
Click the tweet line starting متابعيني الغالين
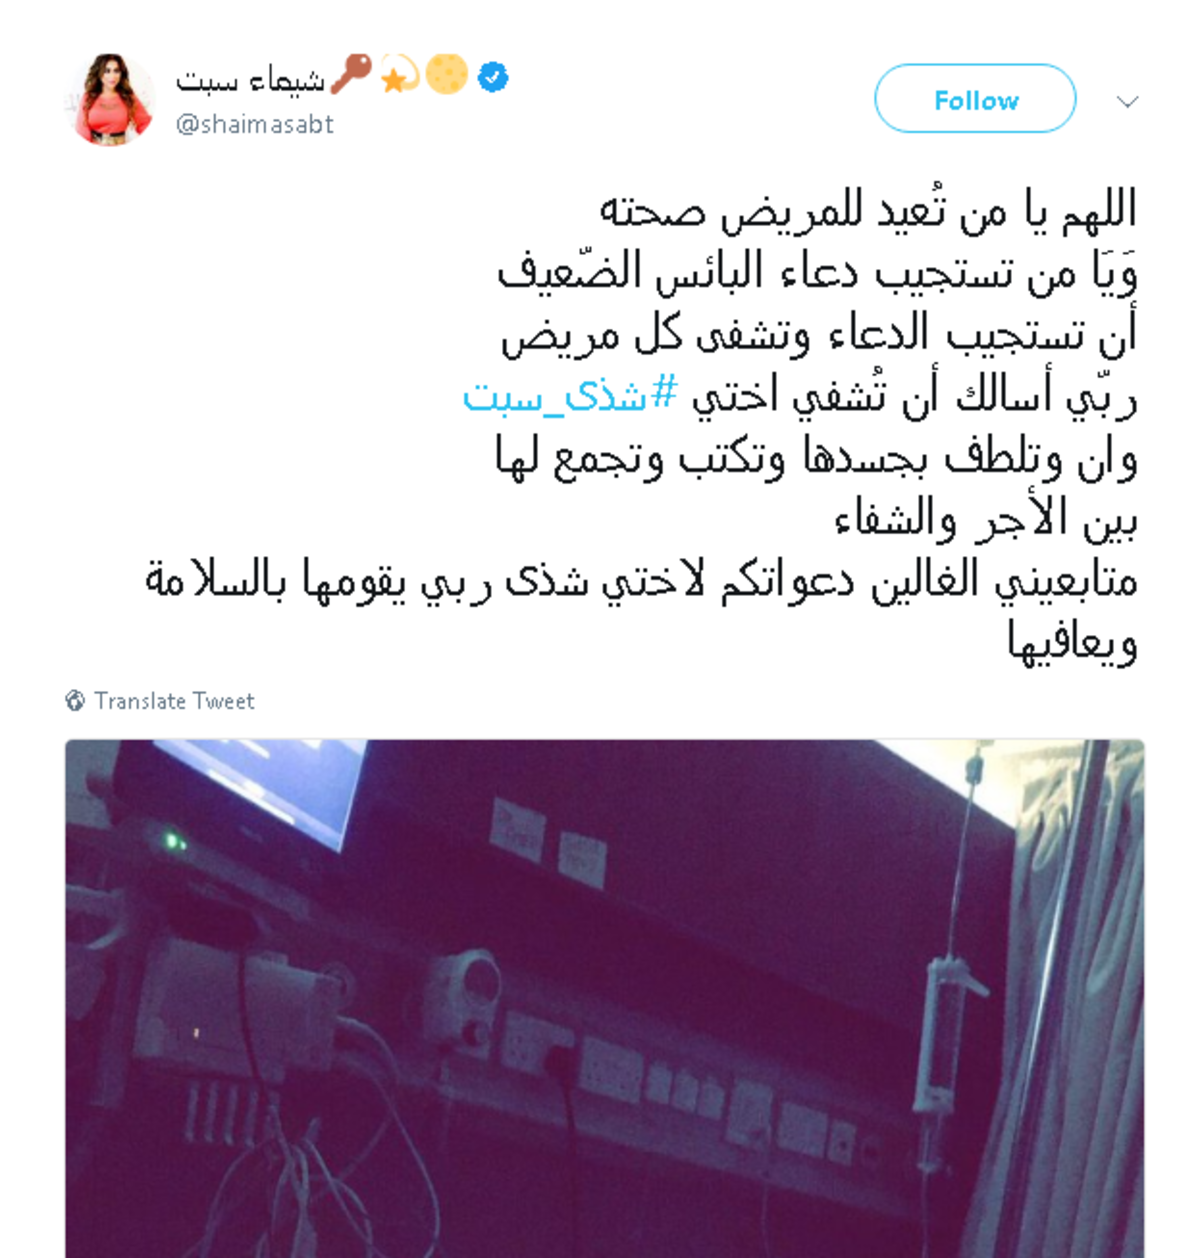tap(641, 581)
